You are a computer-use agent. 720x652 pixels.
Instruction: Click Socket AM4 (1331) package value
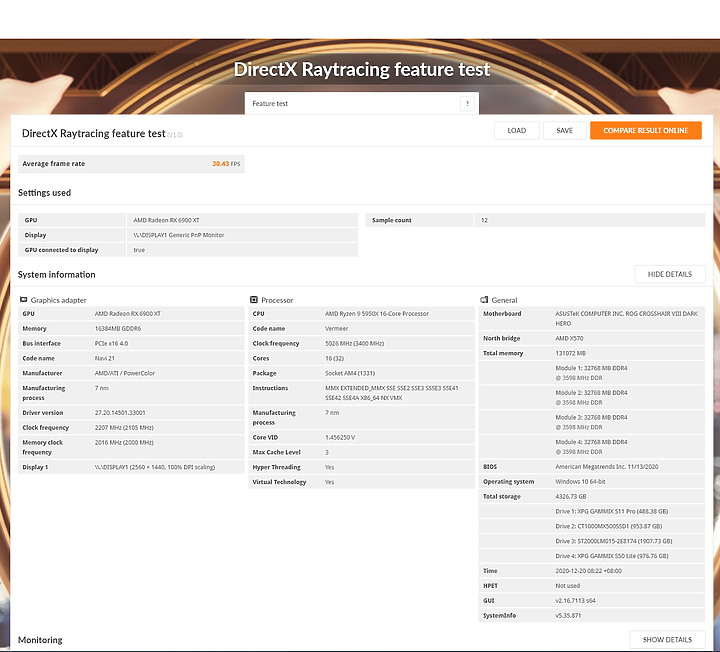coord(350,373)
